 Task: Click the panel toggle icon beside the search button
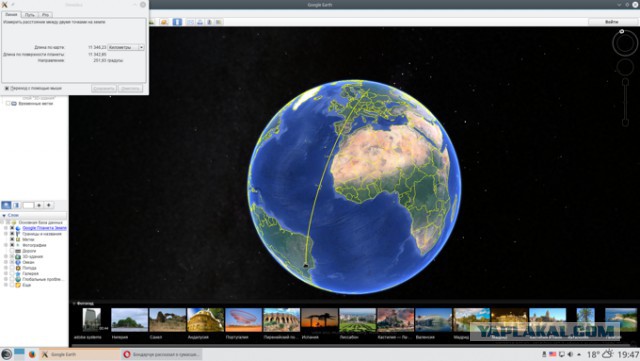click(x=16, y=205)
